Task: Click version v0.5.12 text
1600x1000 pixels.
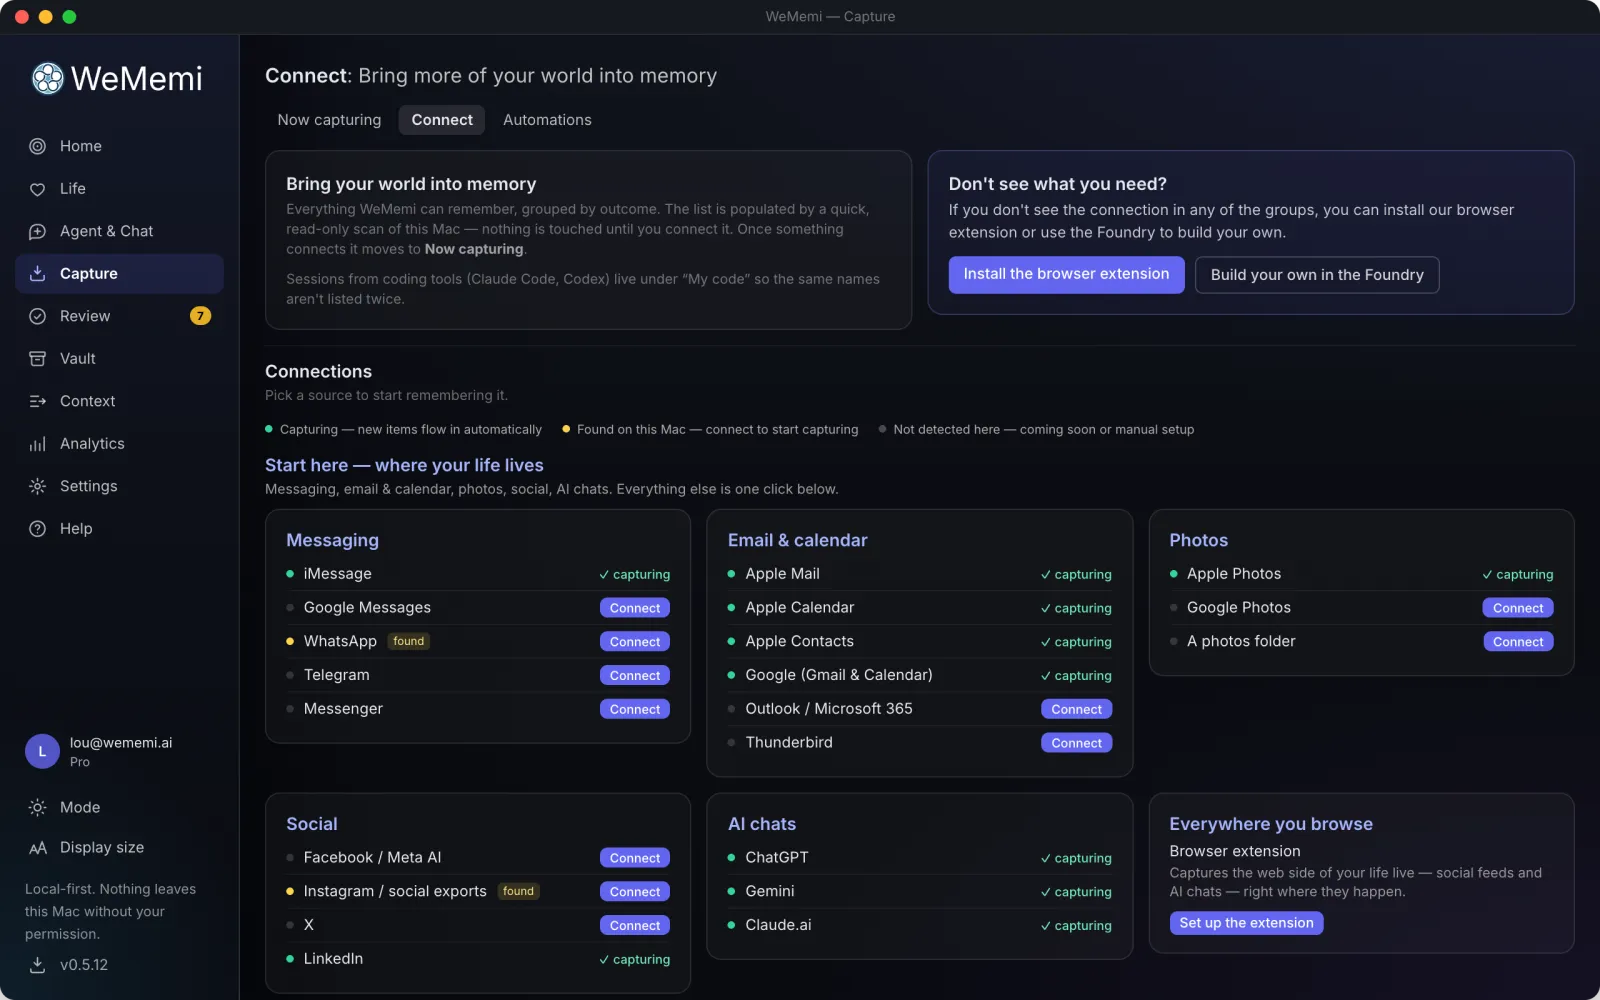Action: click(x=84, y=965)
